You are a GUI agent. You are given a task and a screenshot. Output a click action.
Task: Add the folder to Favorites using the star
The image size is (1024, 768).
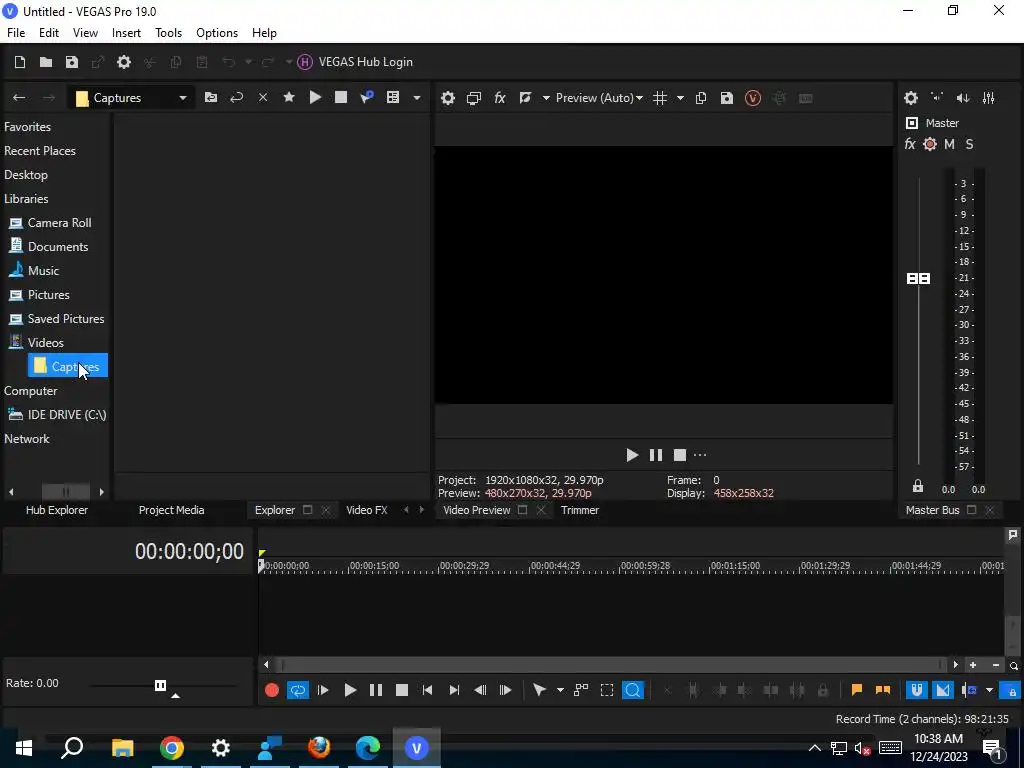pyautogui.click(x=289, y=97)
